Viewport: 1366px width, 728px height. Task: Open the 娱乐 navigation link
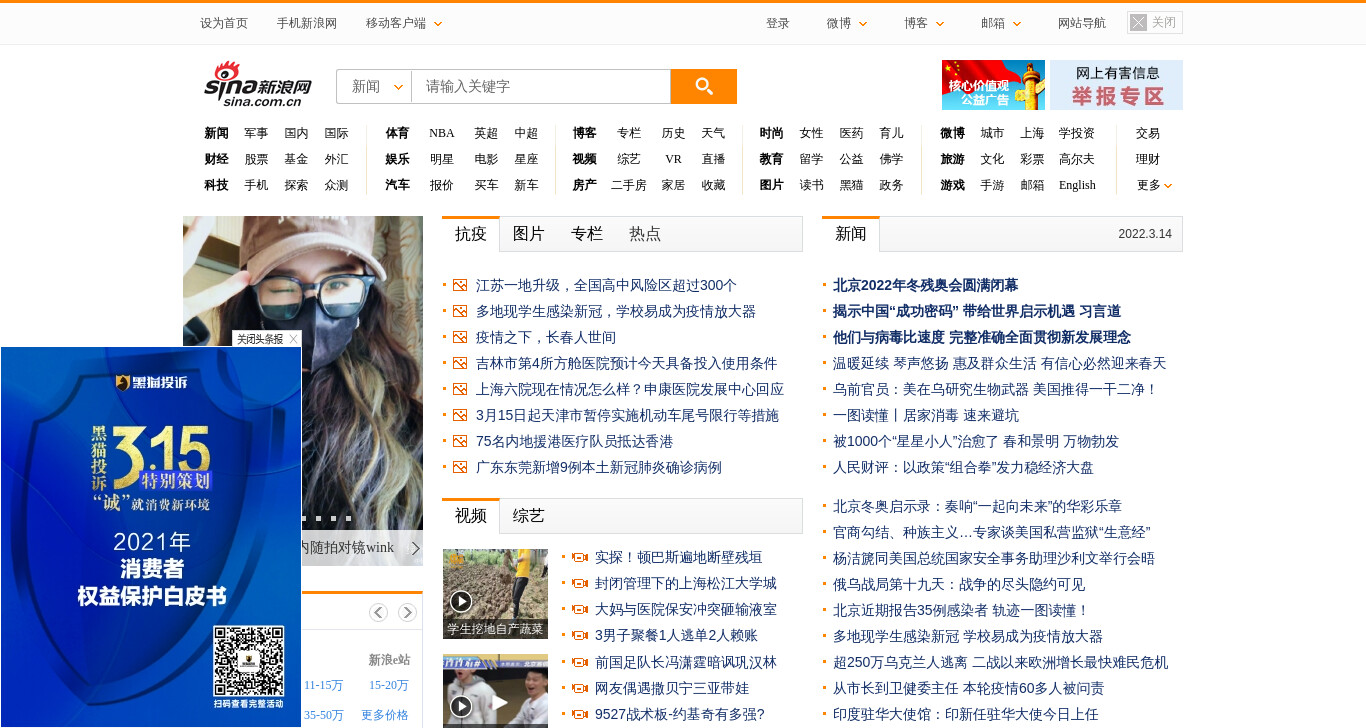pos(397,159)
